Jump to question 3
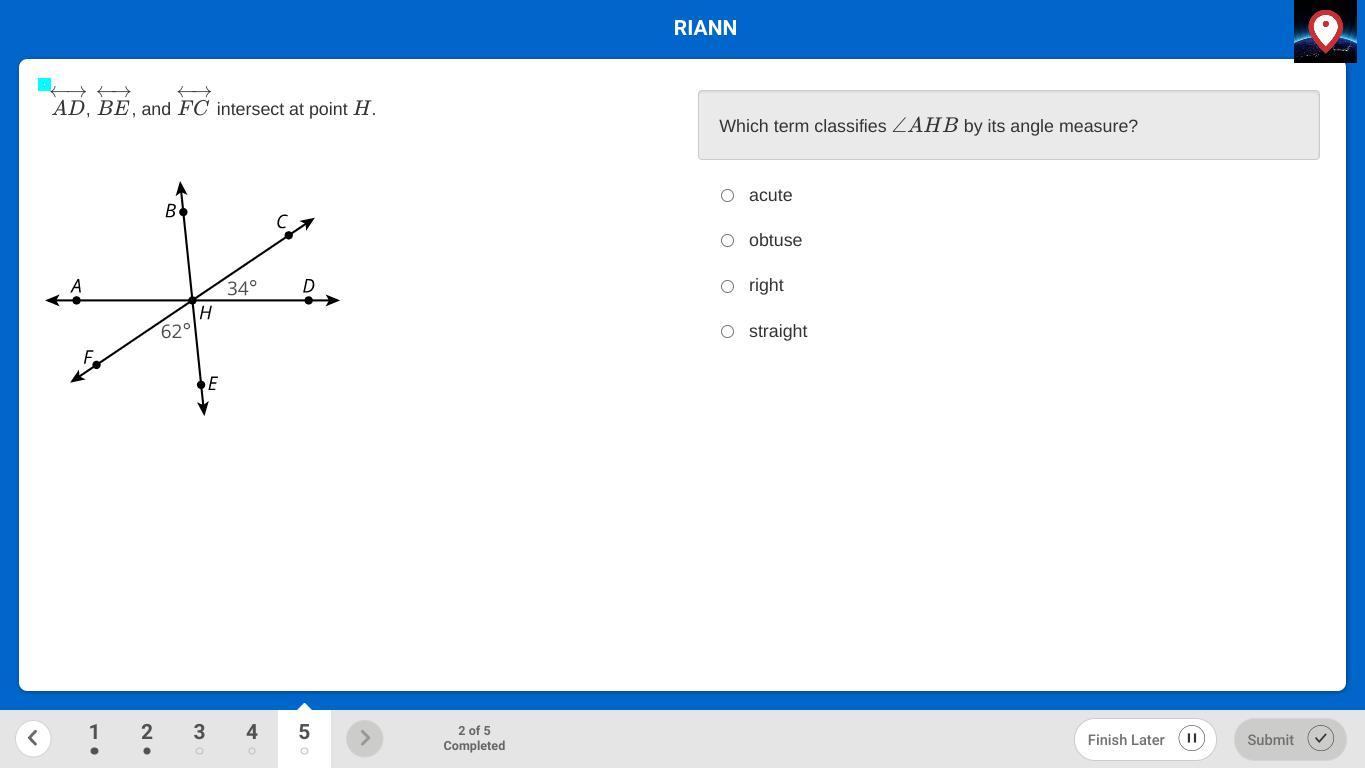The width and height of the screenshot is (1365, 768). [x=199, y=738]
